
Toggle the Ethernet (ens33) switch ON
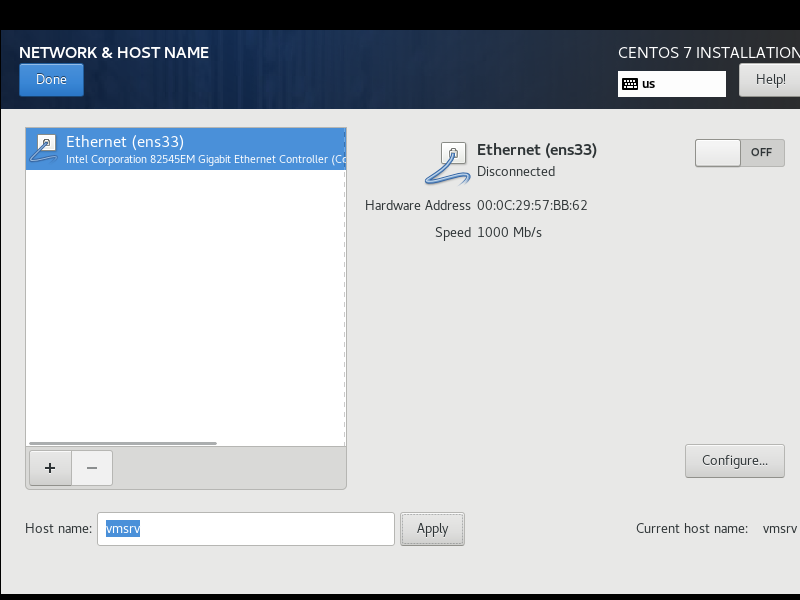point(739,153)
